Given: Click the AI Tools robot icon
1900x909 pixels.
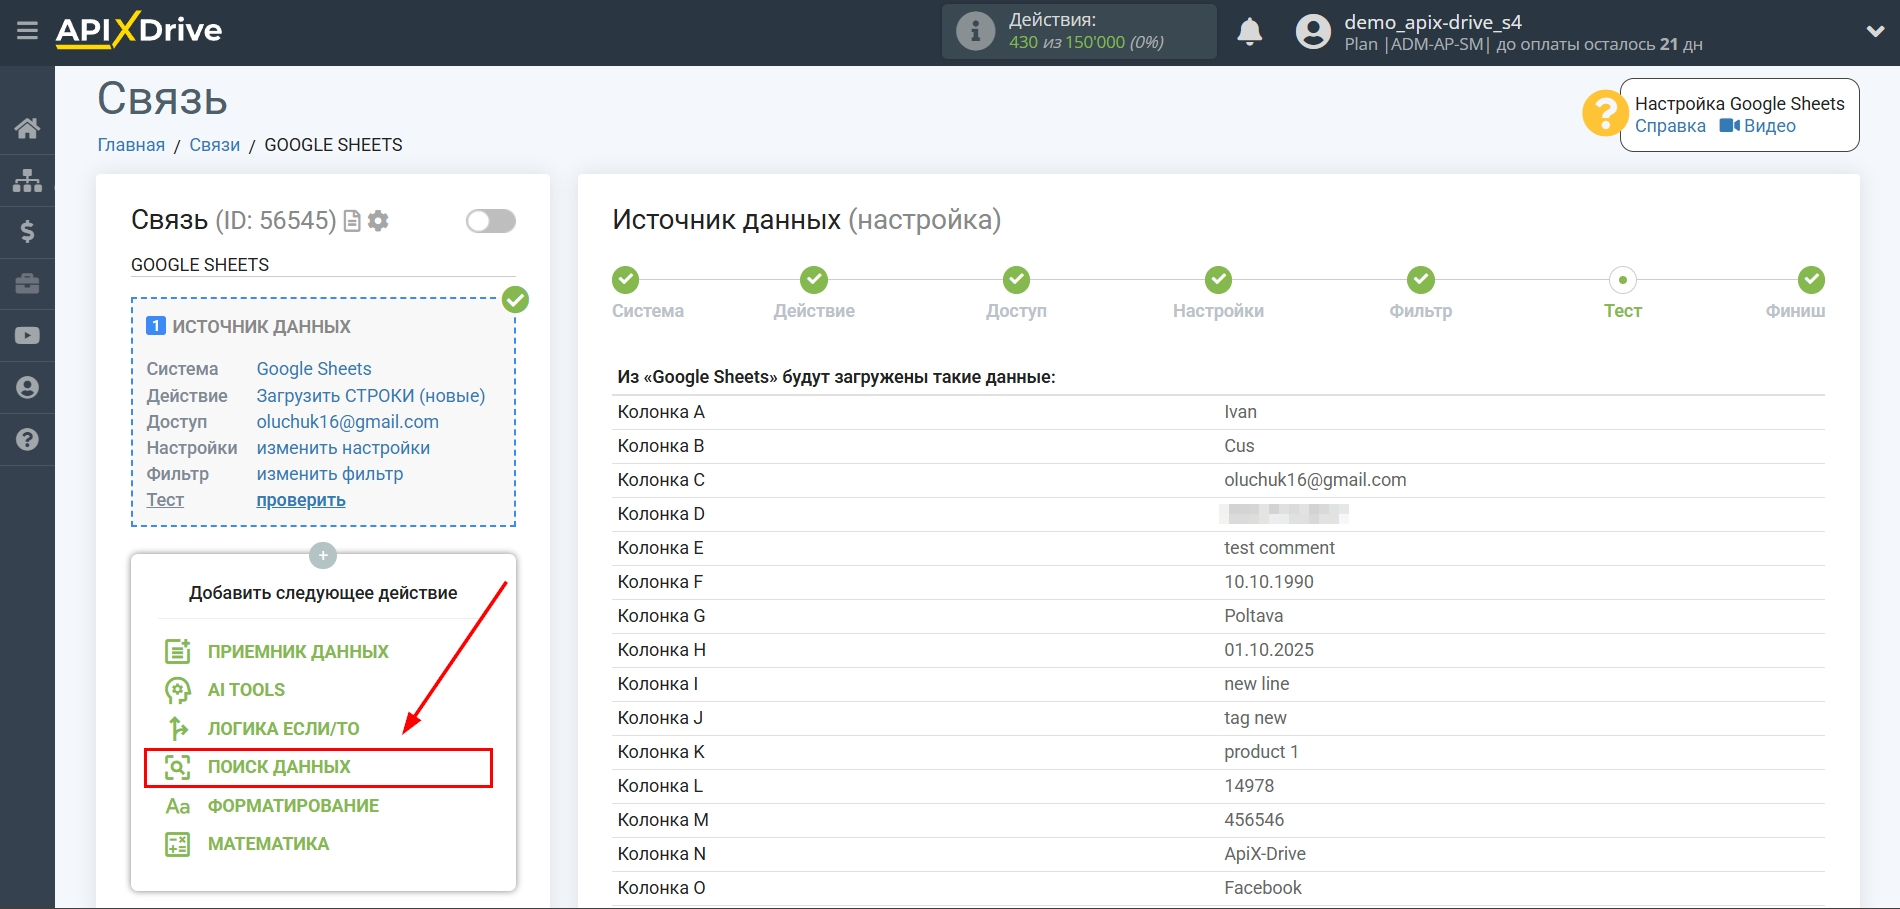Looking at the screenshot, I should pyautogui.click(x=178, y=689).
